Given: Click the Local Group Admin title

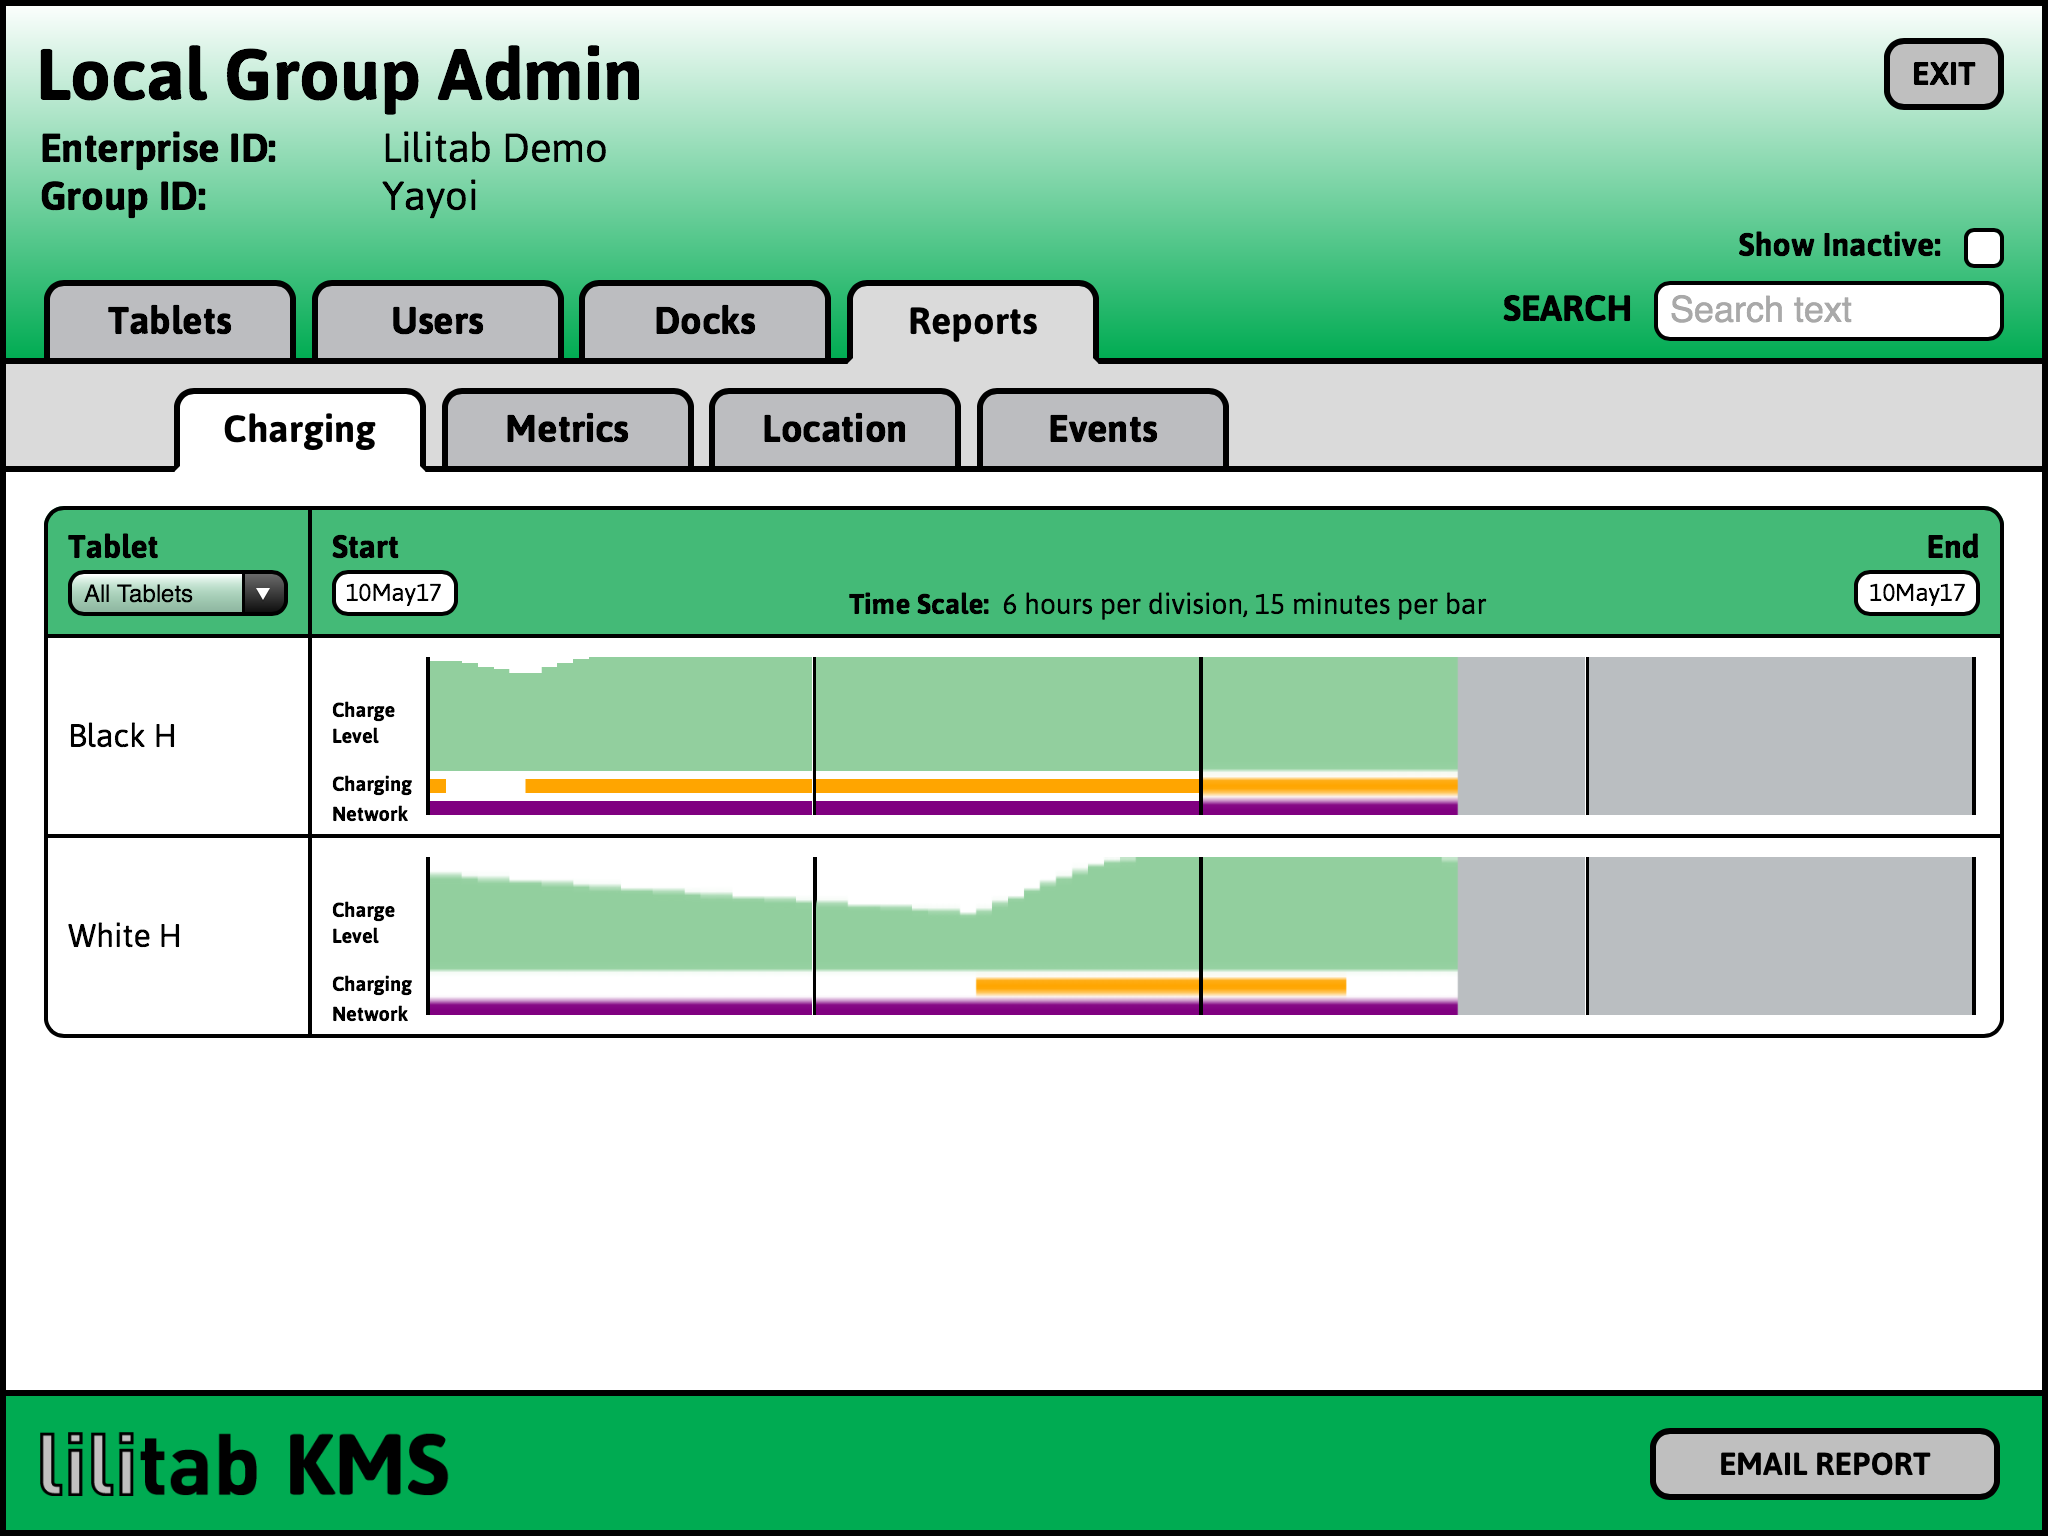Looking at the screenshot, I should coord(340,76).
